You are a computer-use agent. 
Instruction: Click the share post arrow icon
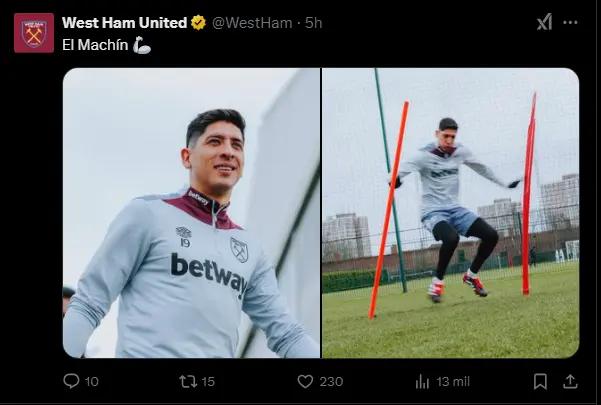click(570, 381)
